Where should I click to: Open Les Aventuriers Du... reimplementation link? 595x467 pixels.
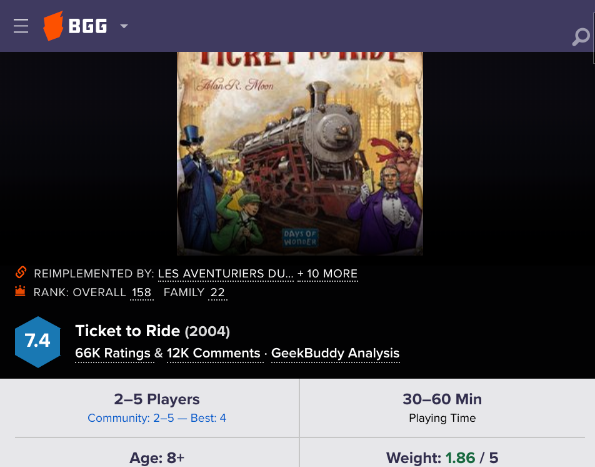pyautogui.click(x=226, y=274)
